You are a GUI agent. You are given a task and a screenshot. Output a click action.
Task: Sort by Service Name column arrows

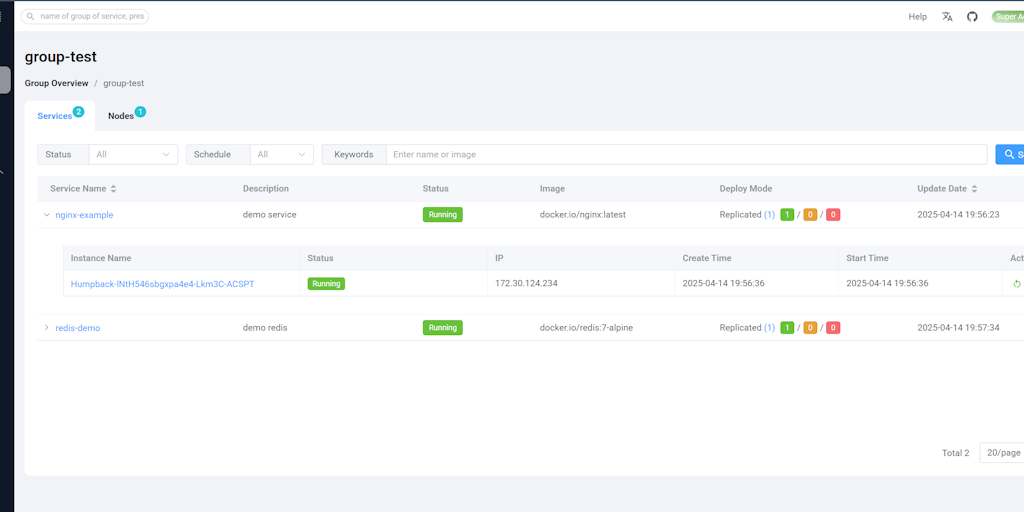point(113,189)
